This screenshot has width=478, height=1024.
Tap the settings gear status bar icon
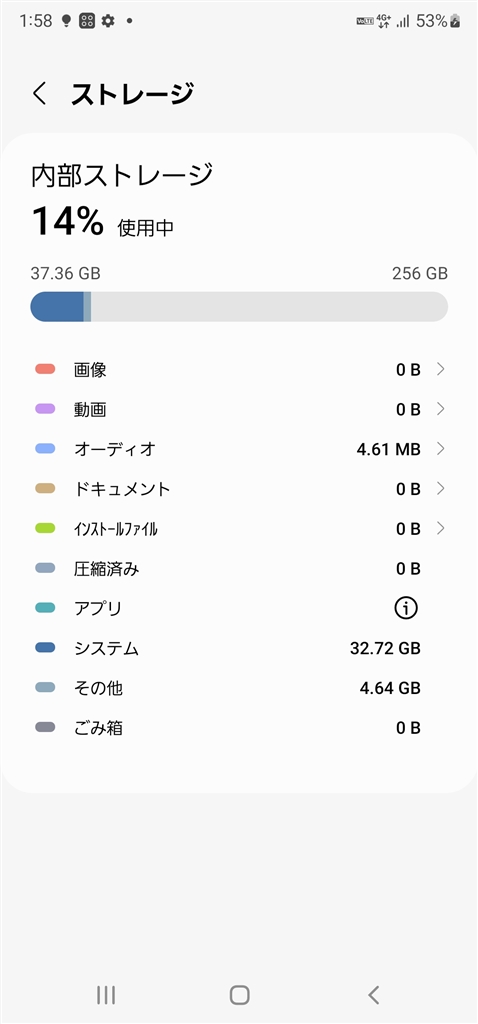(x=108, y=21)
